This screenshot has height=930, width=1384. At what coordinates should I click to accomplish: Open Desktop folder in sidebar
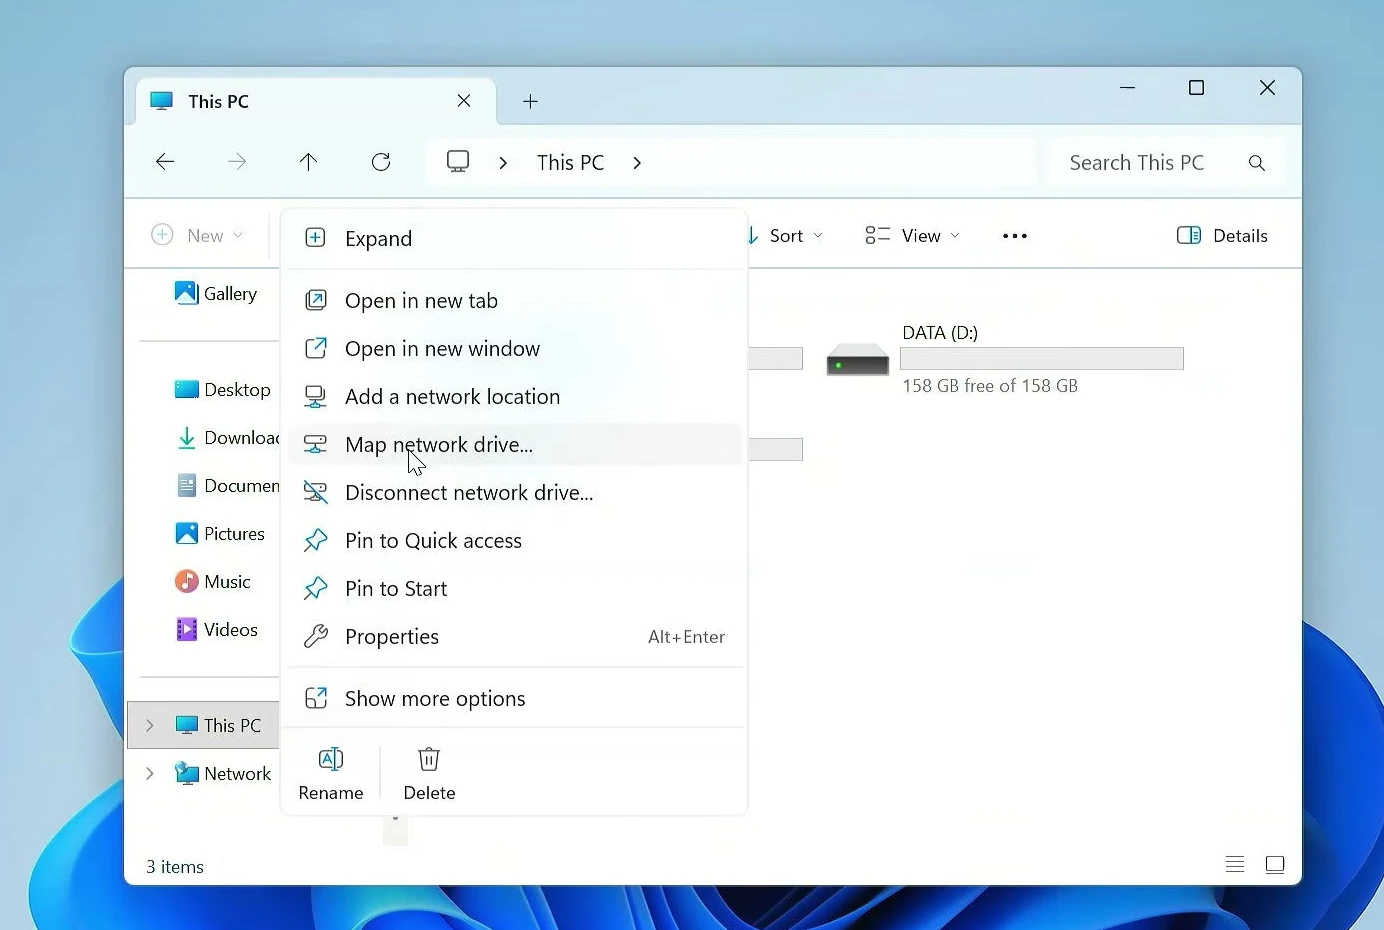click(x=222, y=390)
